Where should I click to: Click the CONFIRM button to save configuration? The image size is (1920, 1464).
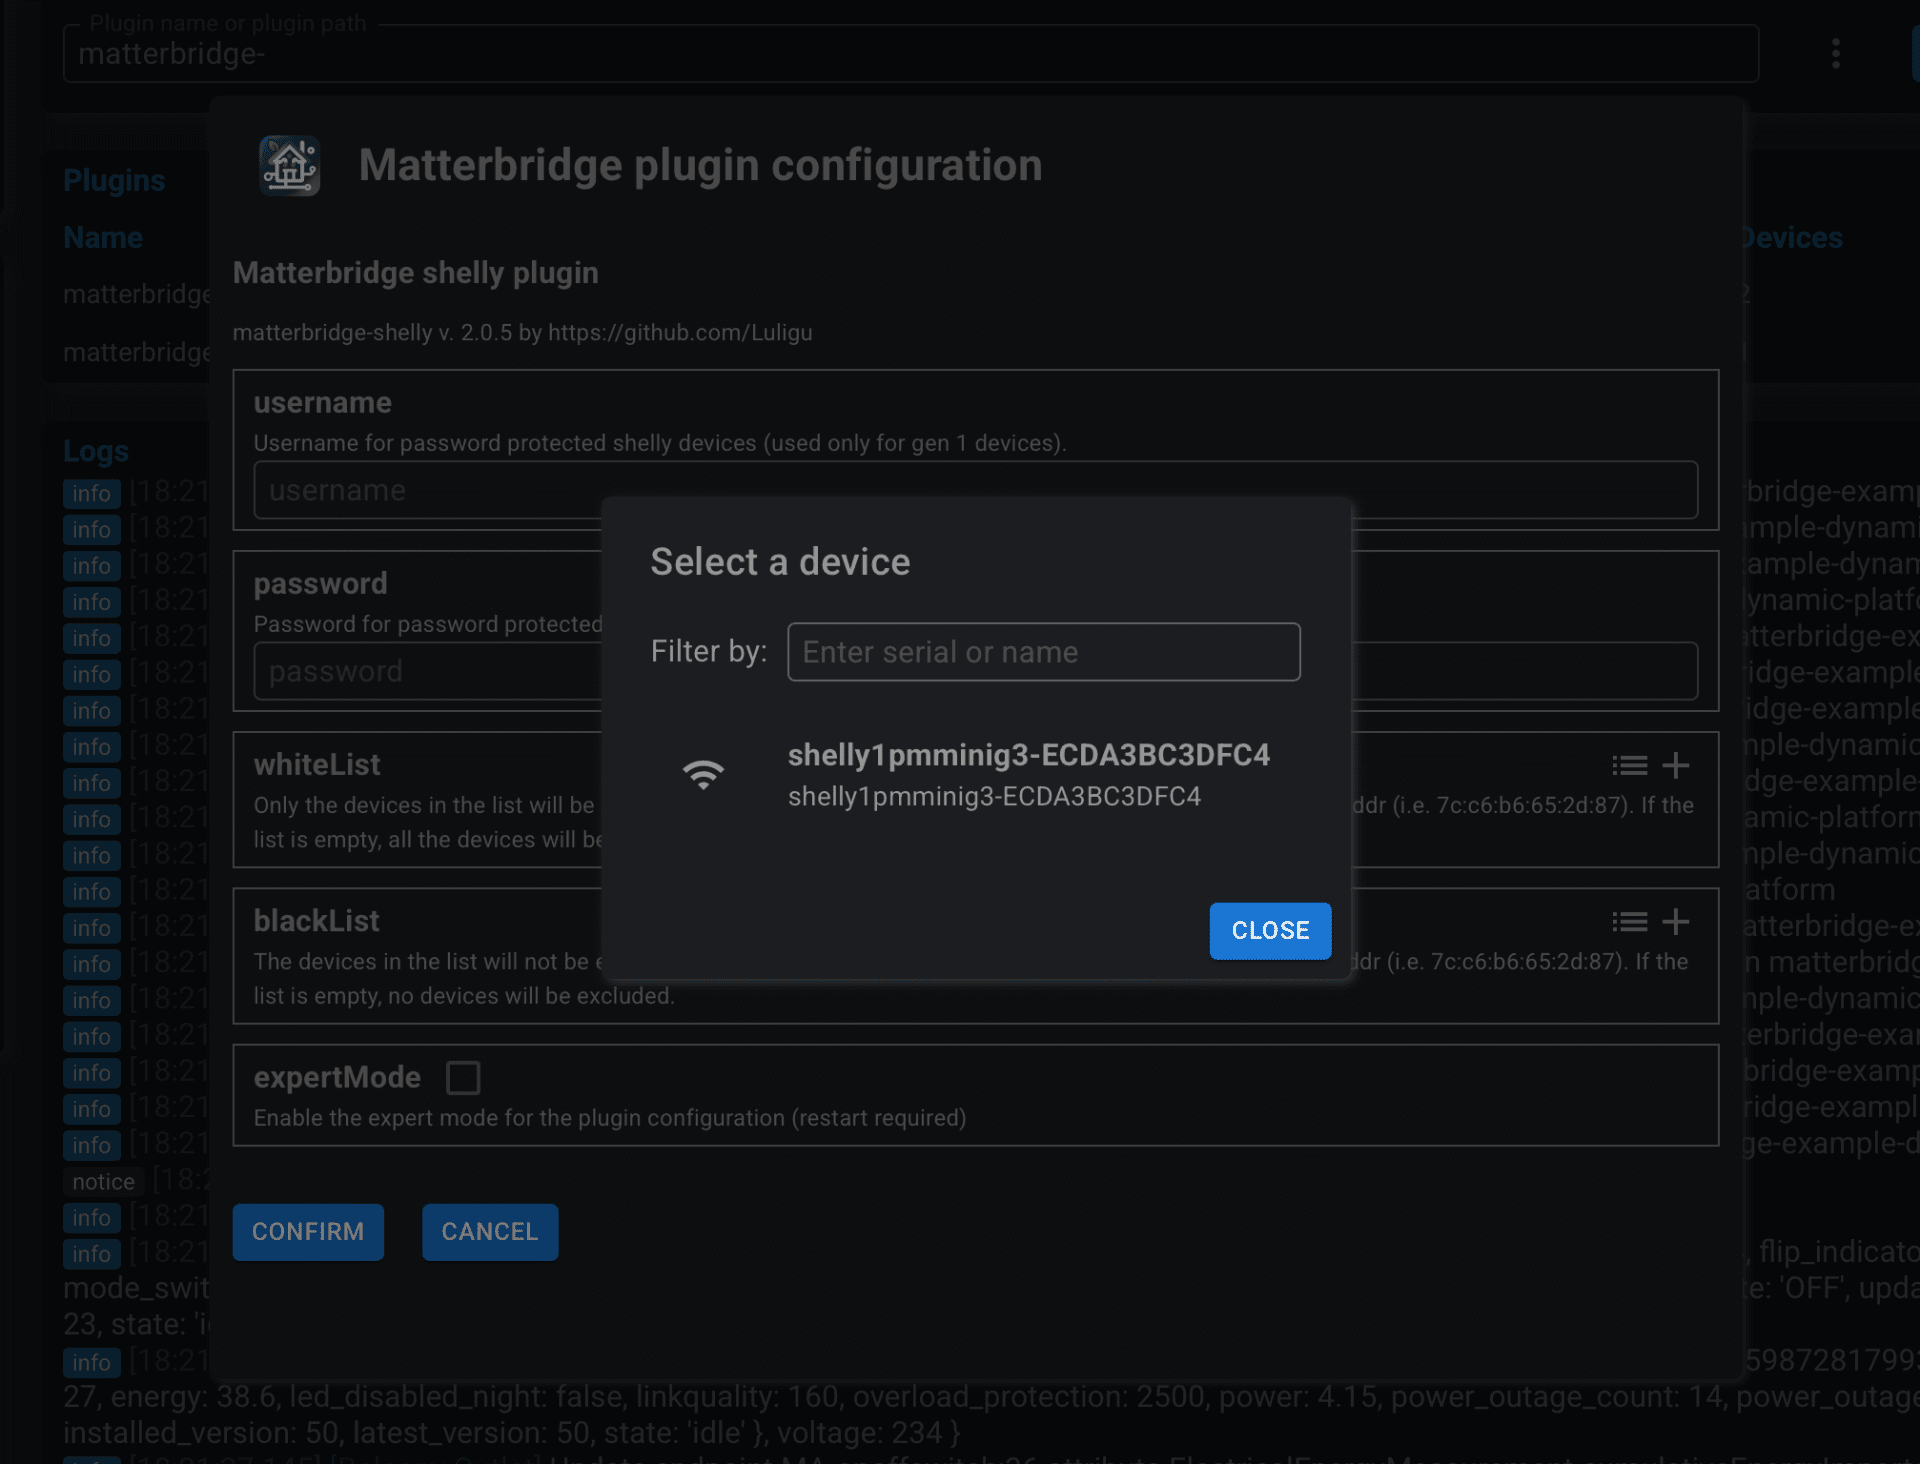coord(309,1230)
